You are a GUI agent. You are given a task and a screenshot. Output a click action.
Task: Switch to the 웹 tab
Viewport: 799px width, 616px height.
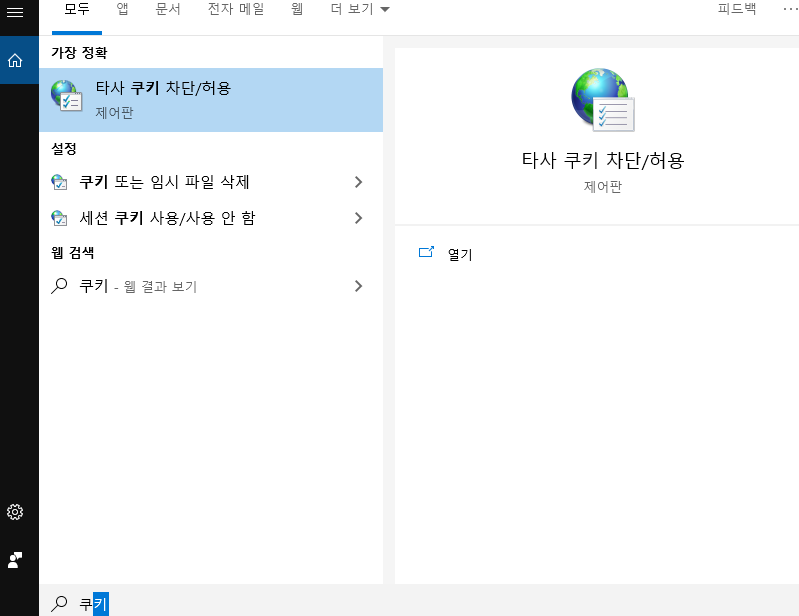pos(297,9)
